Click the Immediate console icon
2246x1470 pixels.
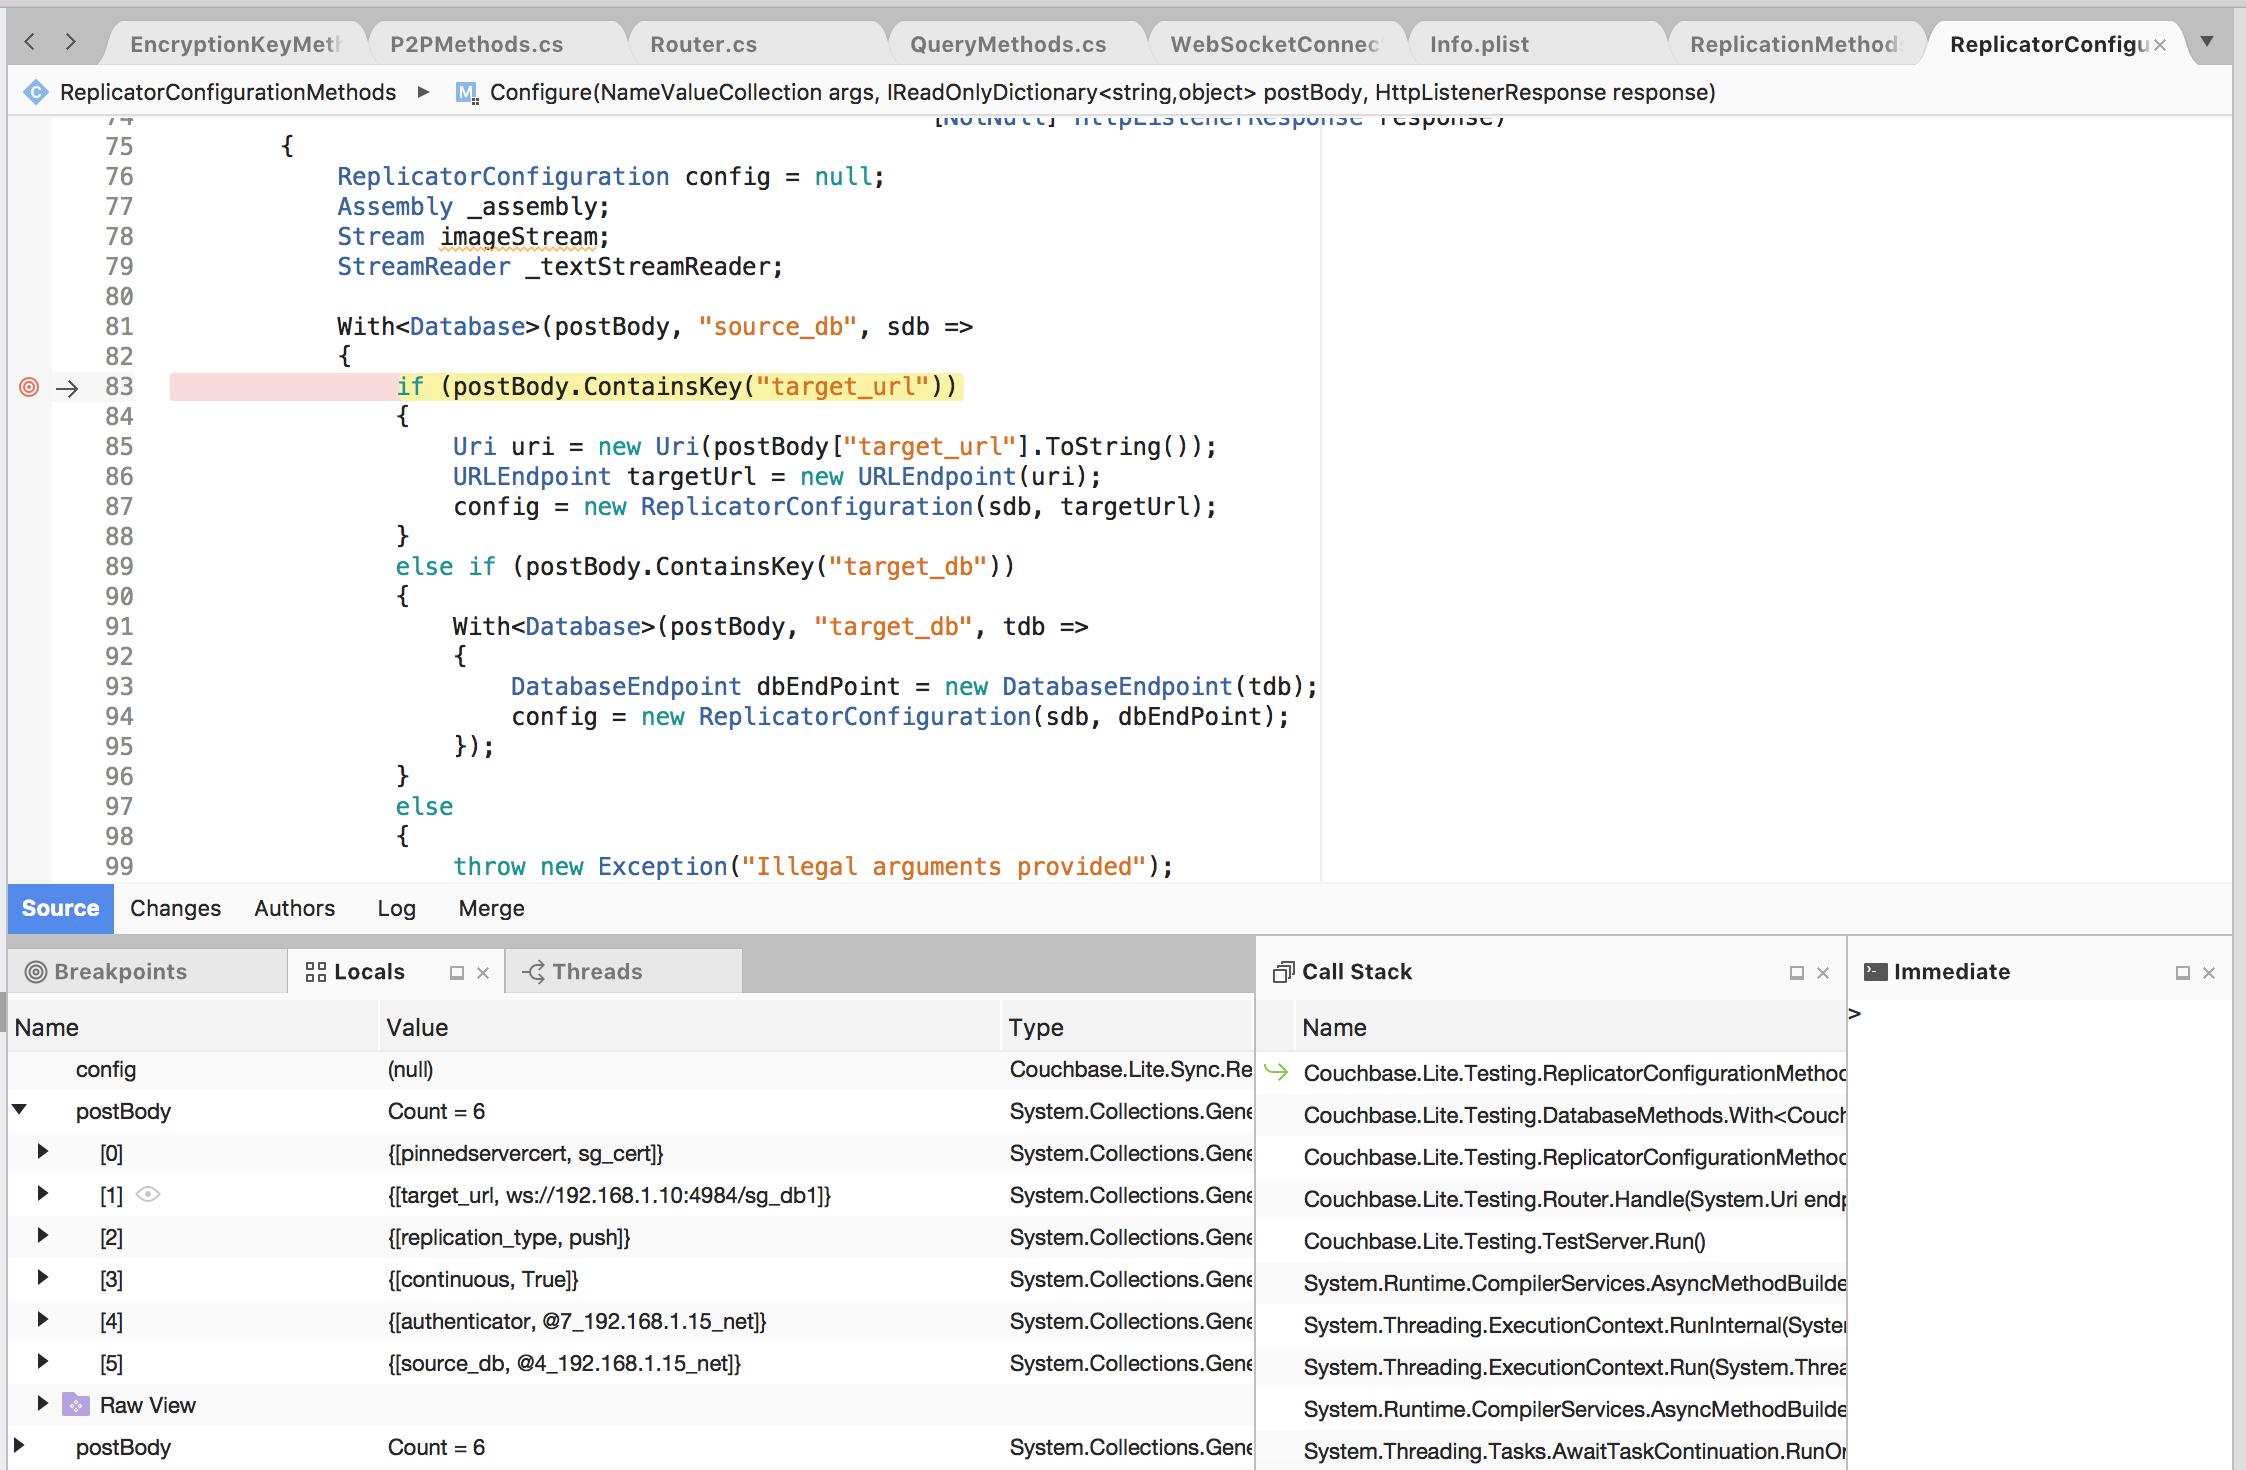1875,971
